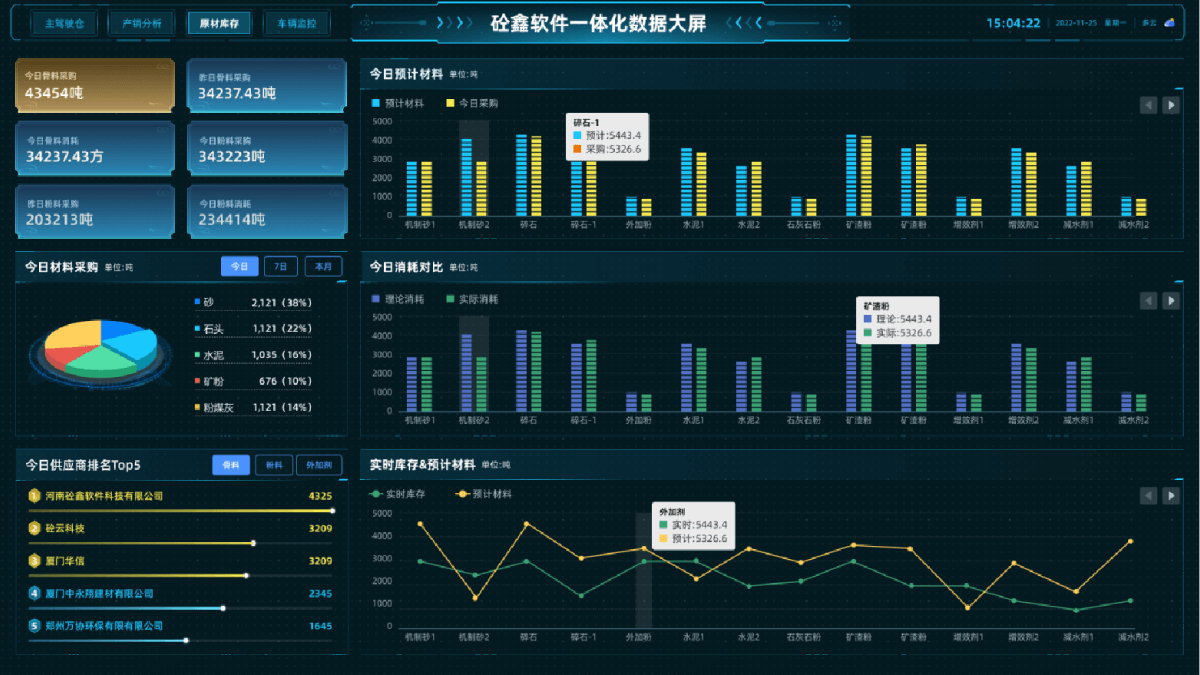Click the cloudy weather icon in header
The image size is (1200, 675).
[x=1169, y=22]
